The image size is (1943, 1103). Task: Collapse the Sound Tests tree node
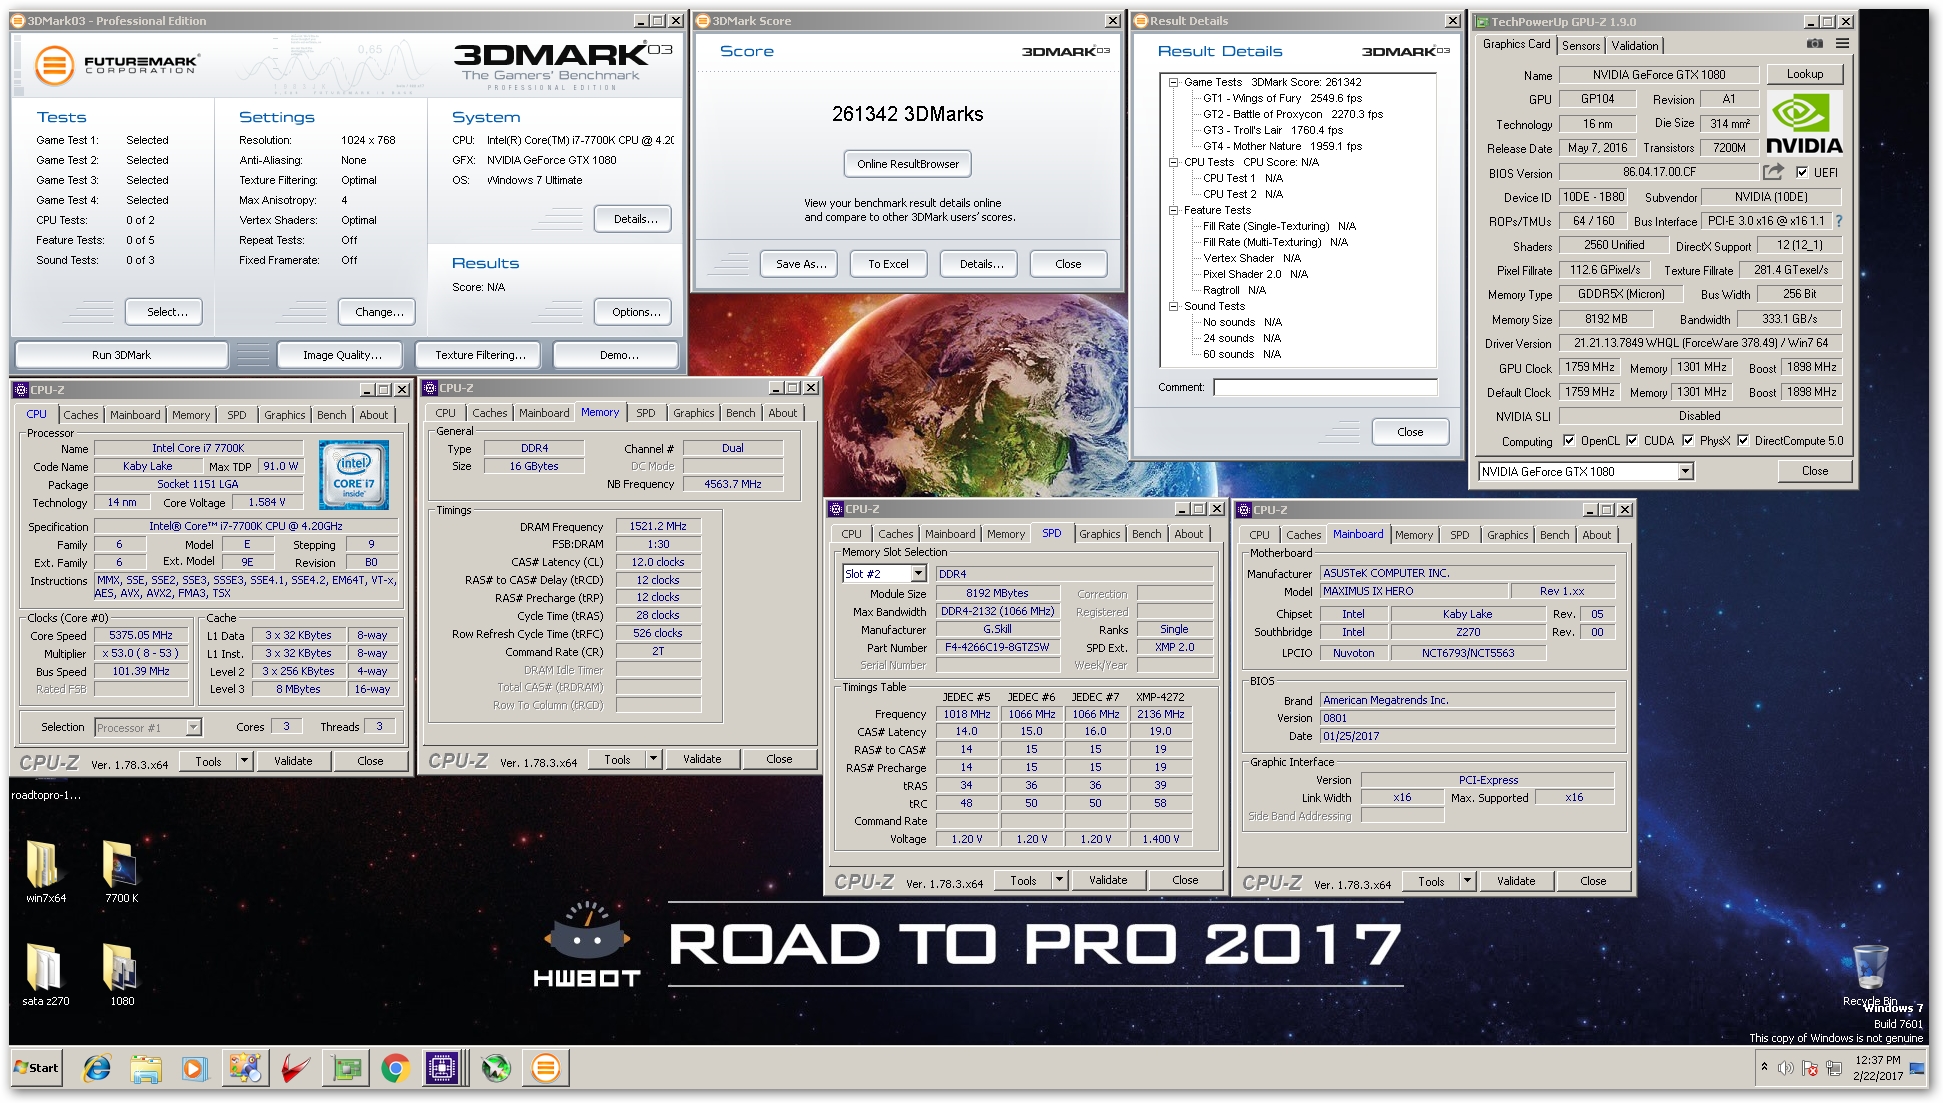pyautogui.click(x=1174, y=306)
